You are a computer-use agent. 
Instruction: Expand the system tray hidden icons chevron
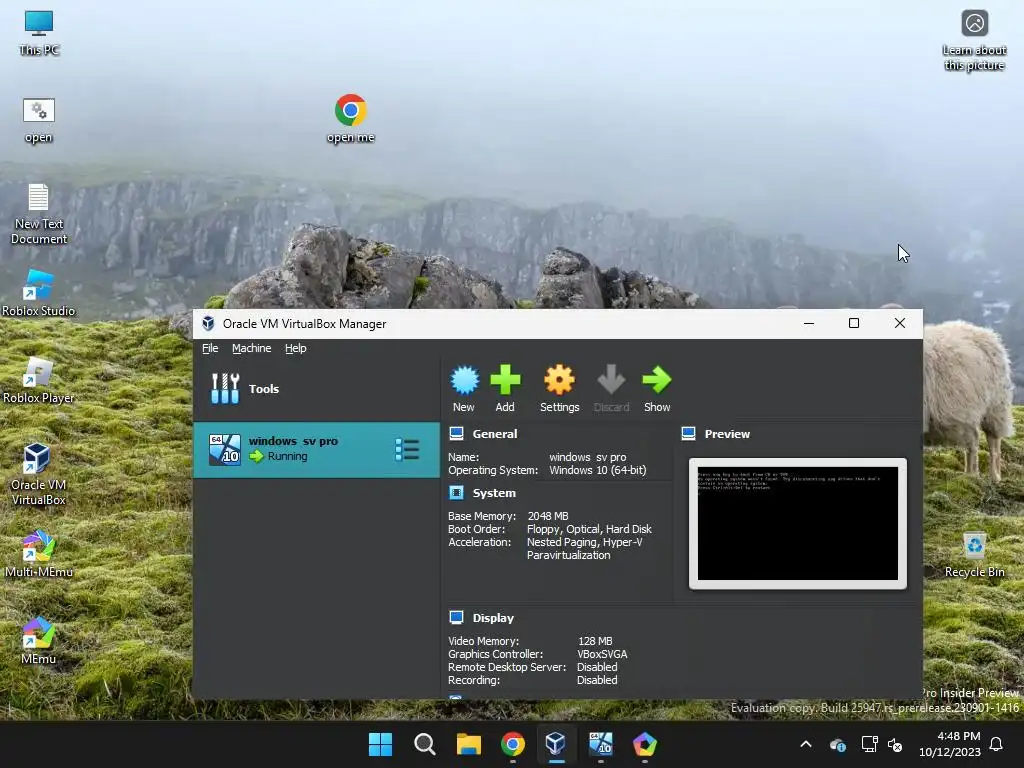pyautogui.click(x=806, y=744)
